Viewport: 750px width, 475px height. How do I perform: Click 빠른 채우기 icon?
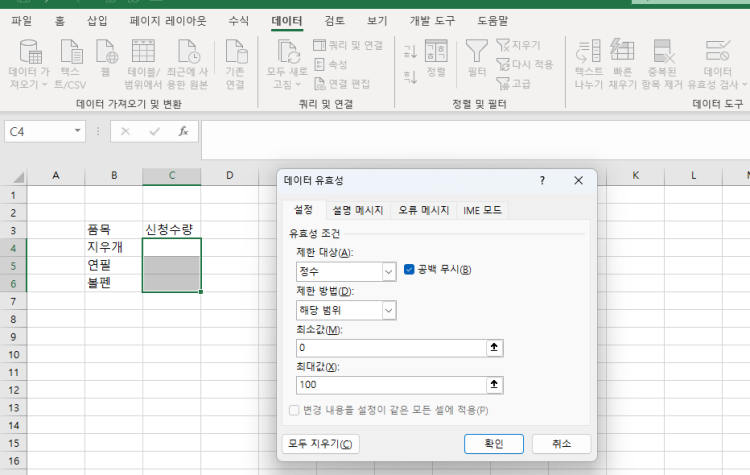[x=622, y=51]
